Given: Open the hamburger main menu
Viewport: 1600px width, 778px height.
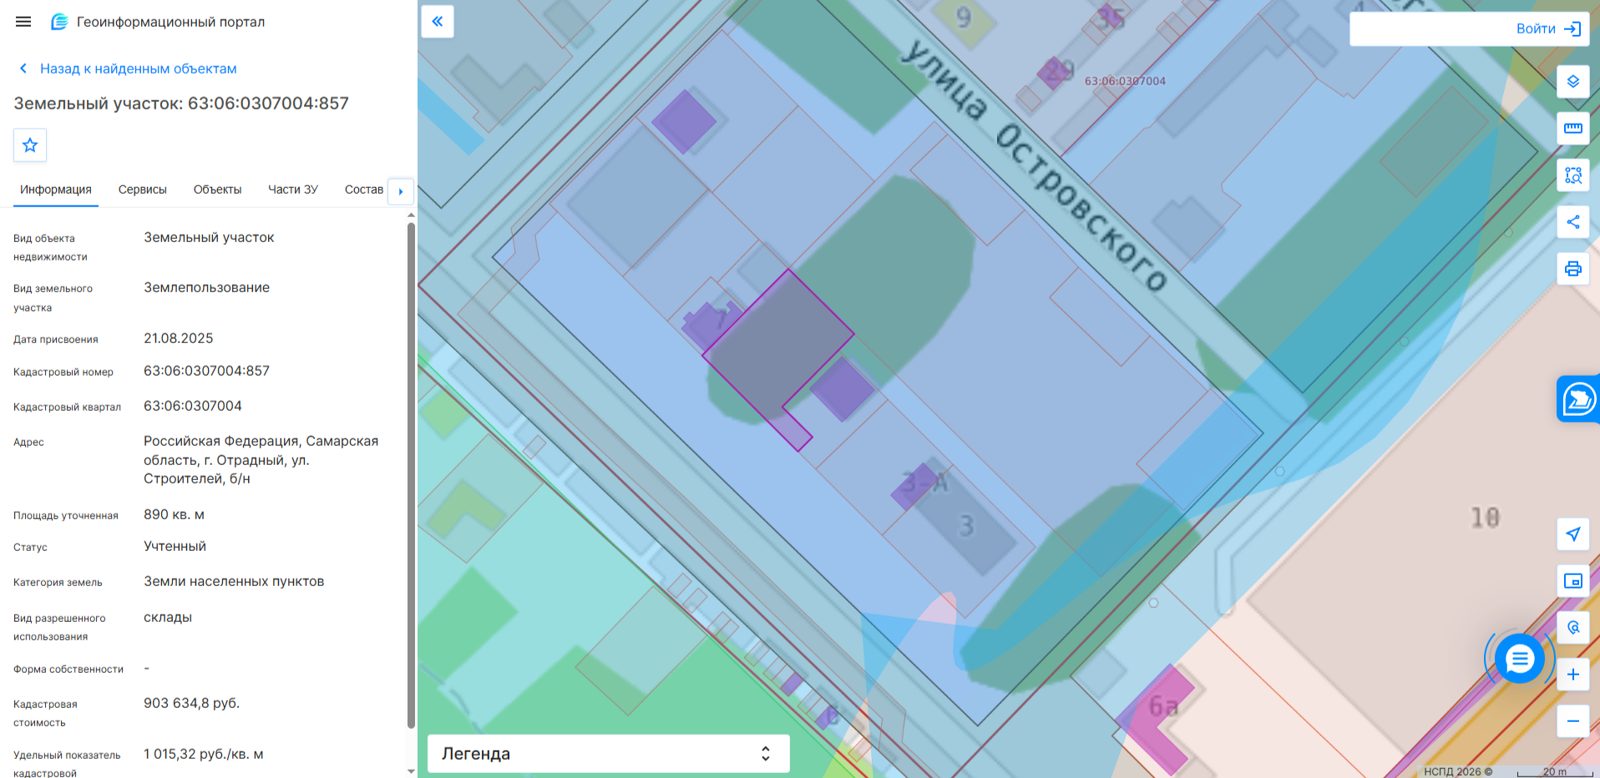Looking at the screenshot, I should point(24,21).
